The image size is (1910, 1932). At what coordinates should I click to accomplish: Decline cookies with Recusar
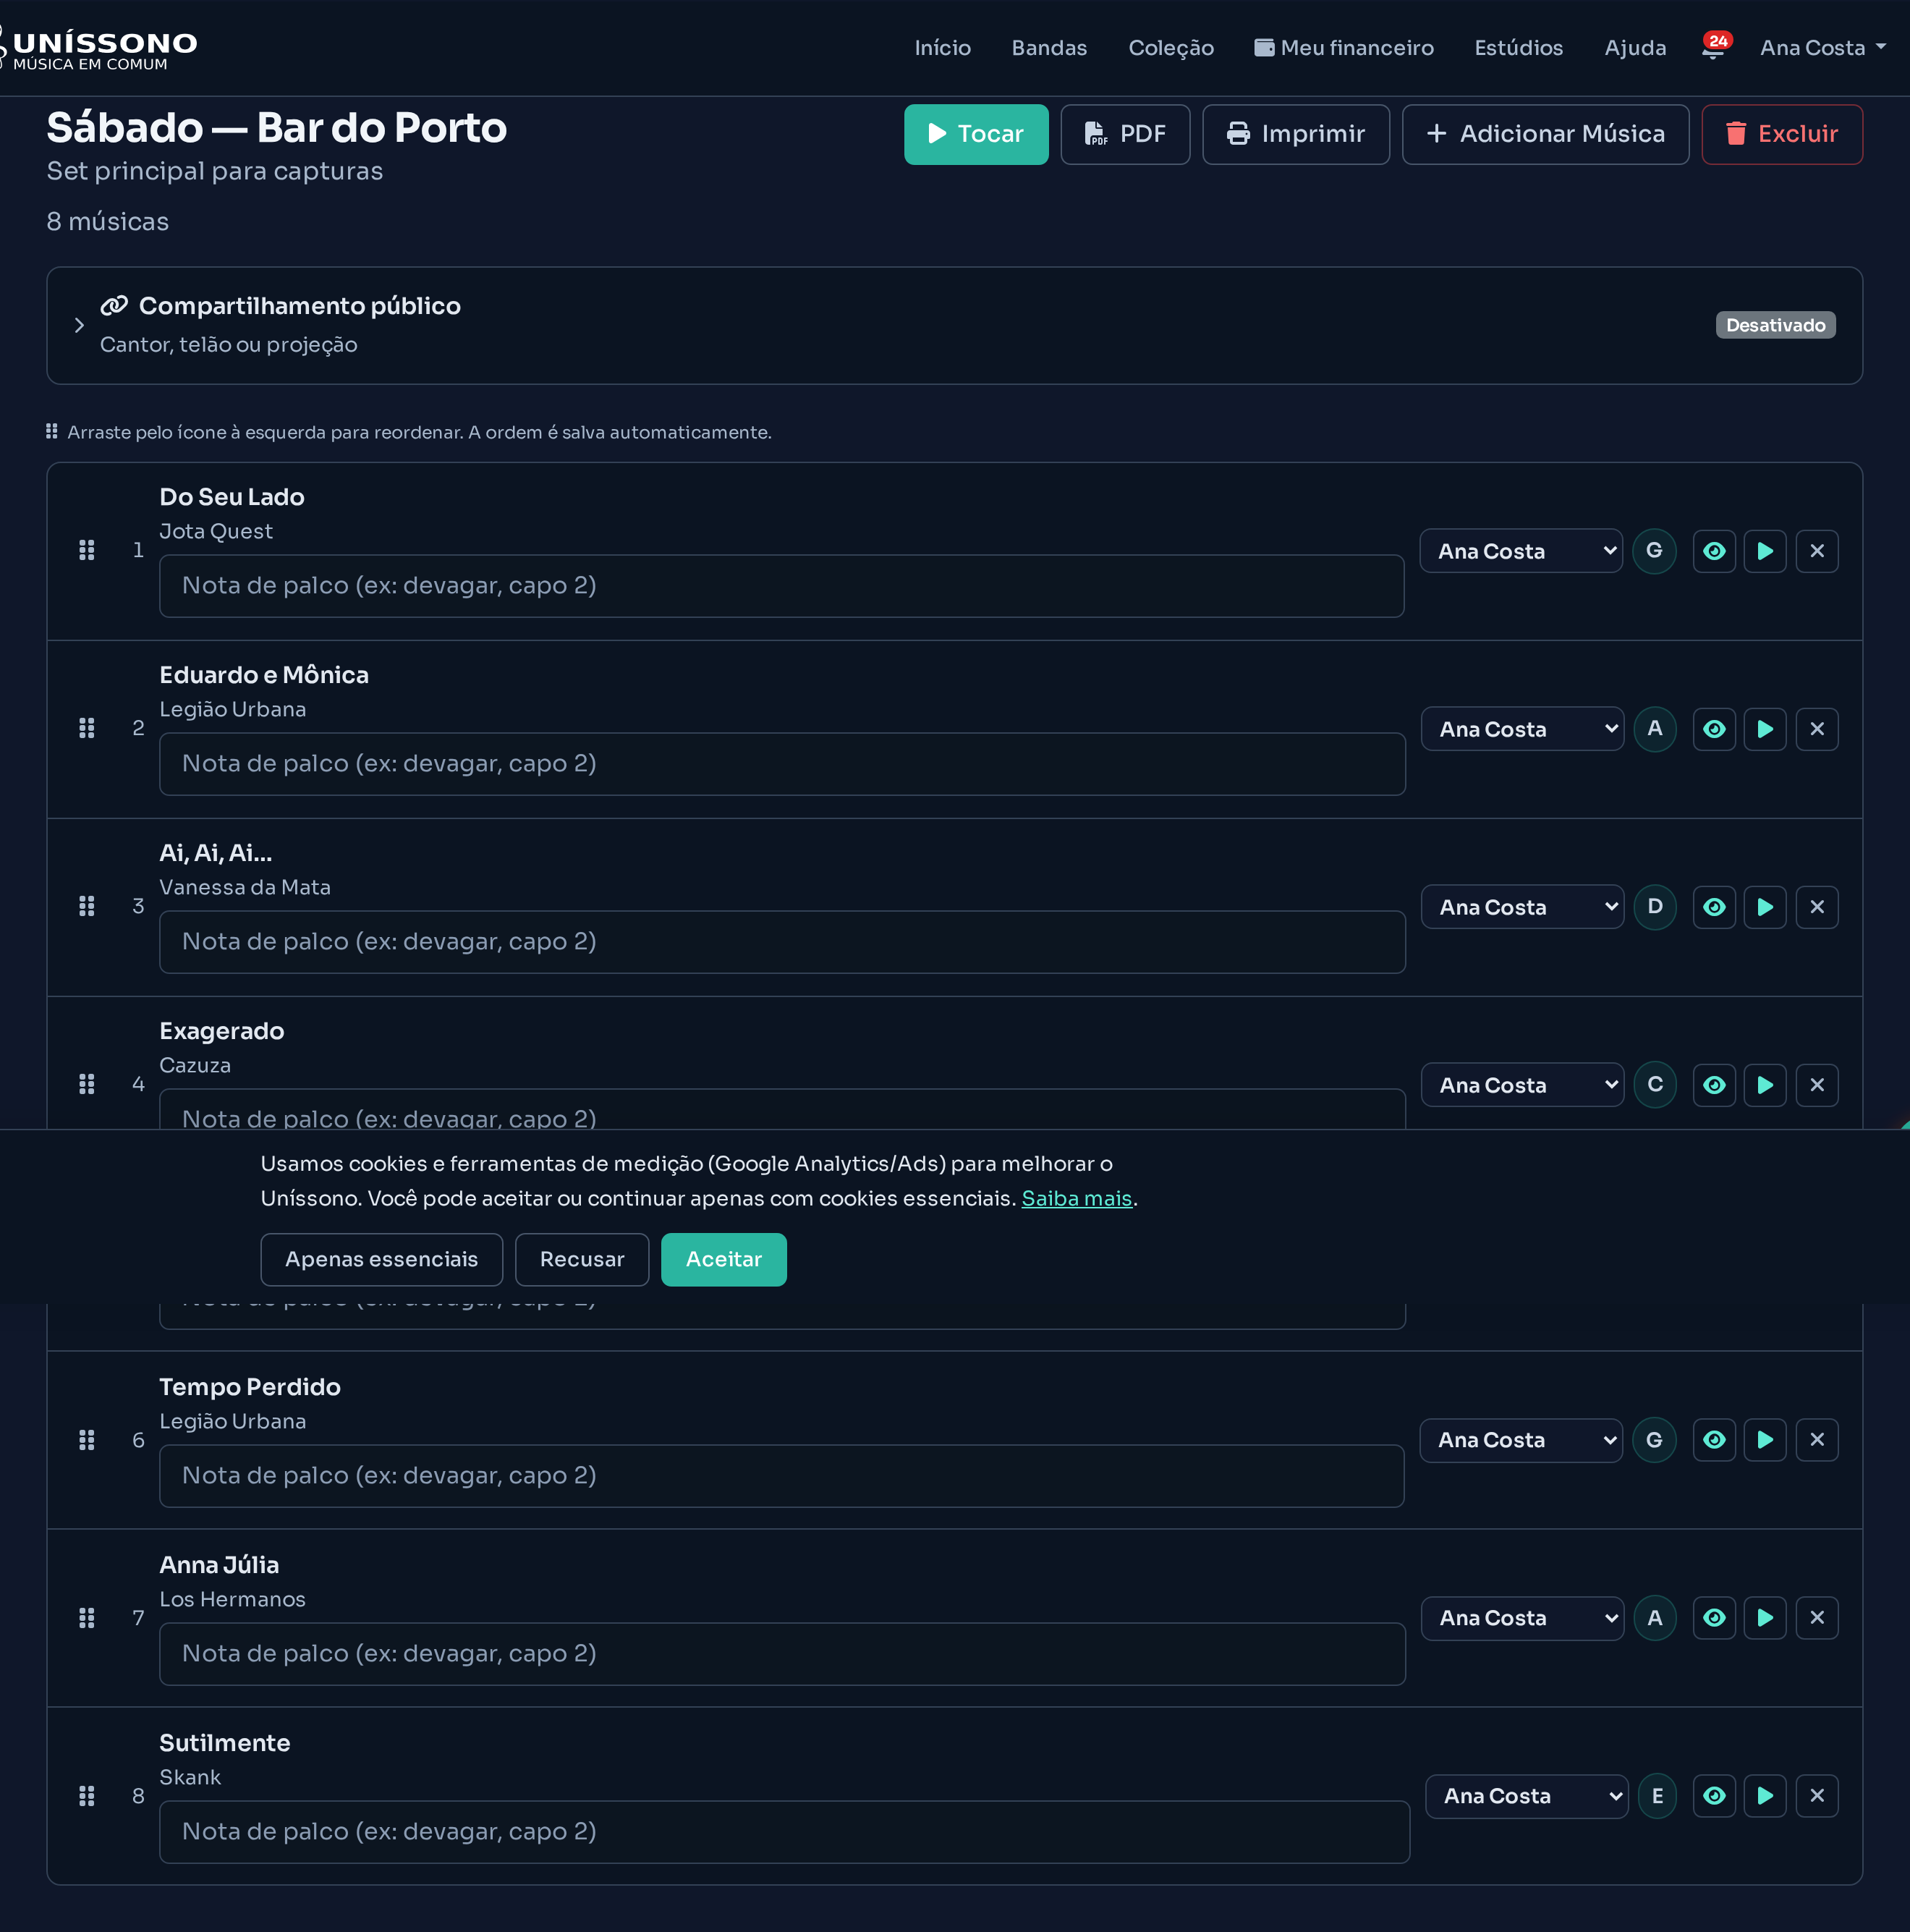[x=582, y=1260]
